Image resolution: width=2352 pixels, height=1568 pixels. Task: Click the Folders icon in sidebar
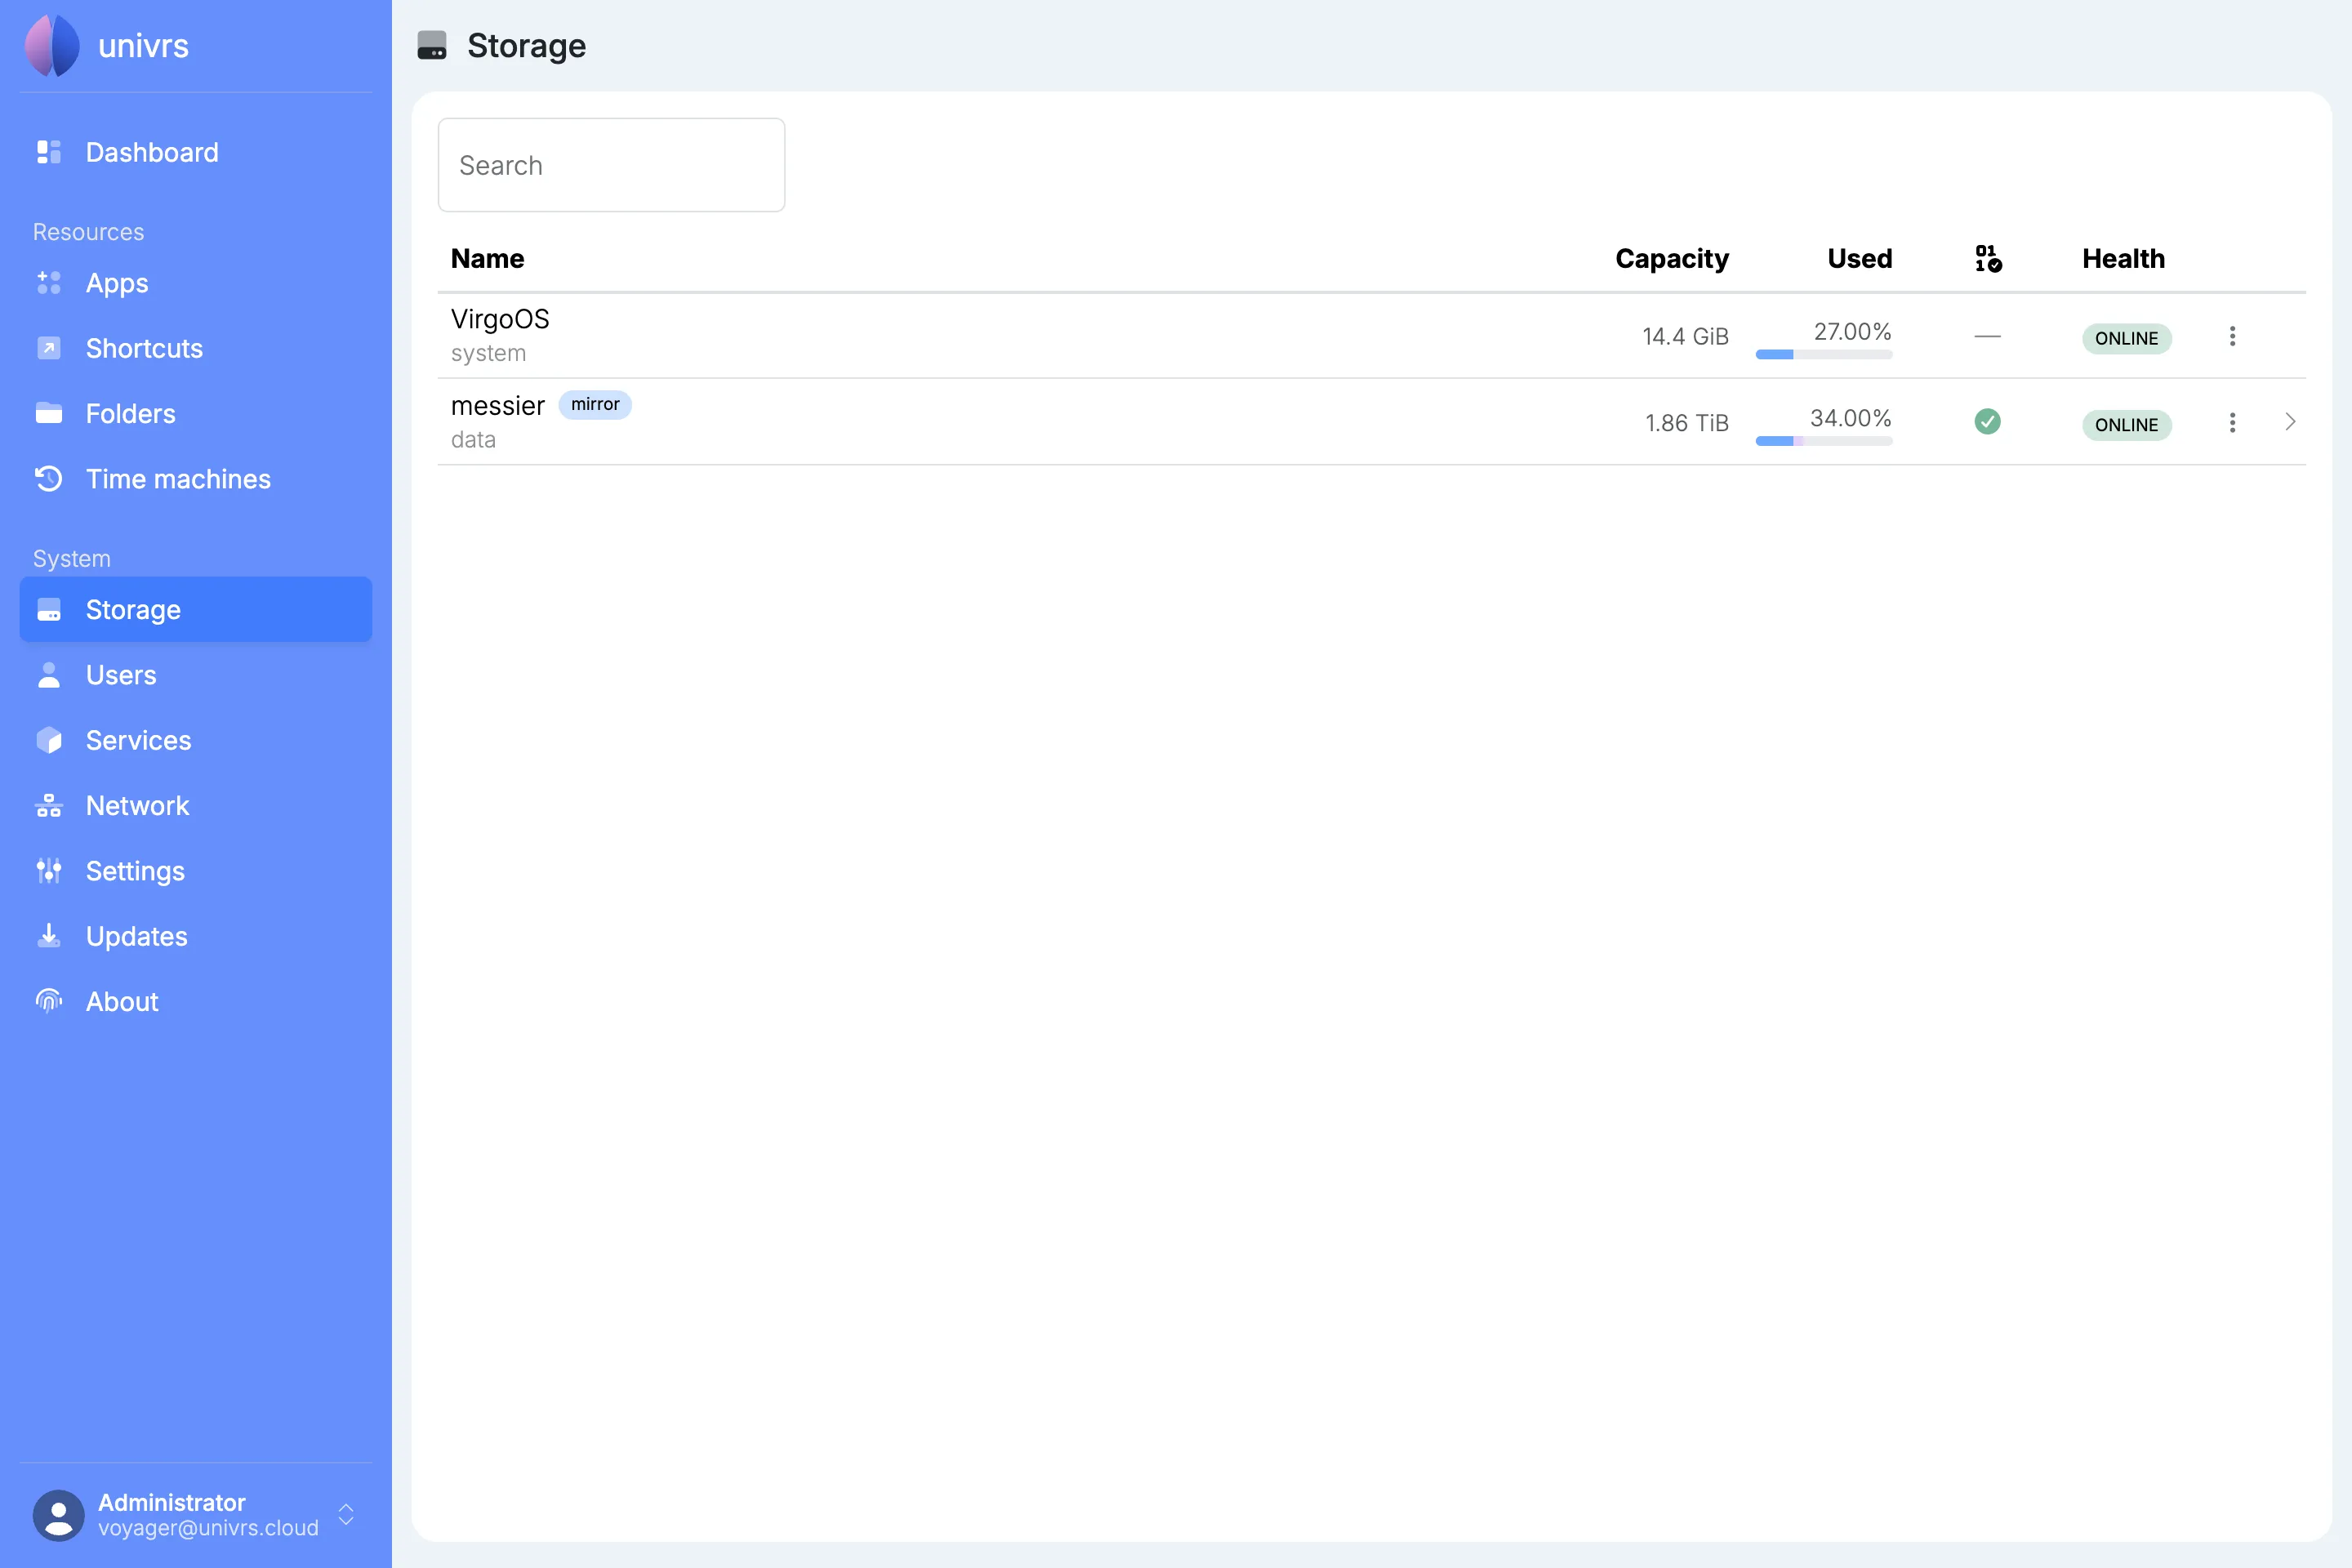[49, 413]
